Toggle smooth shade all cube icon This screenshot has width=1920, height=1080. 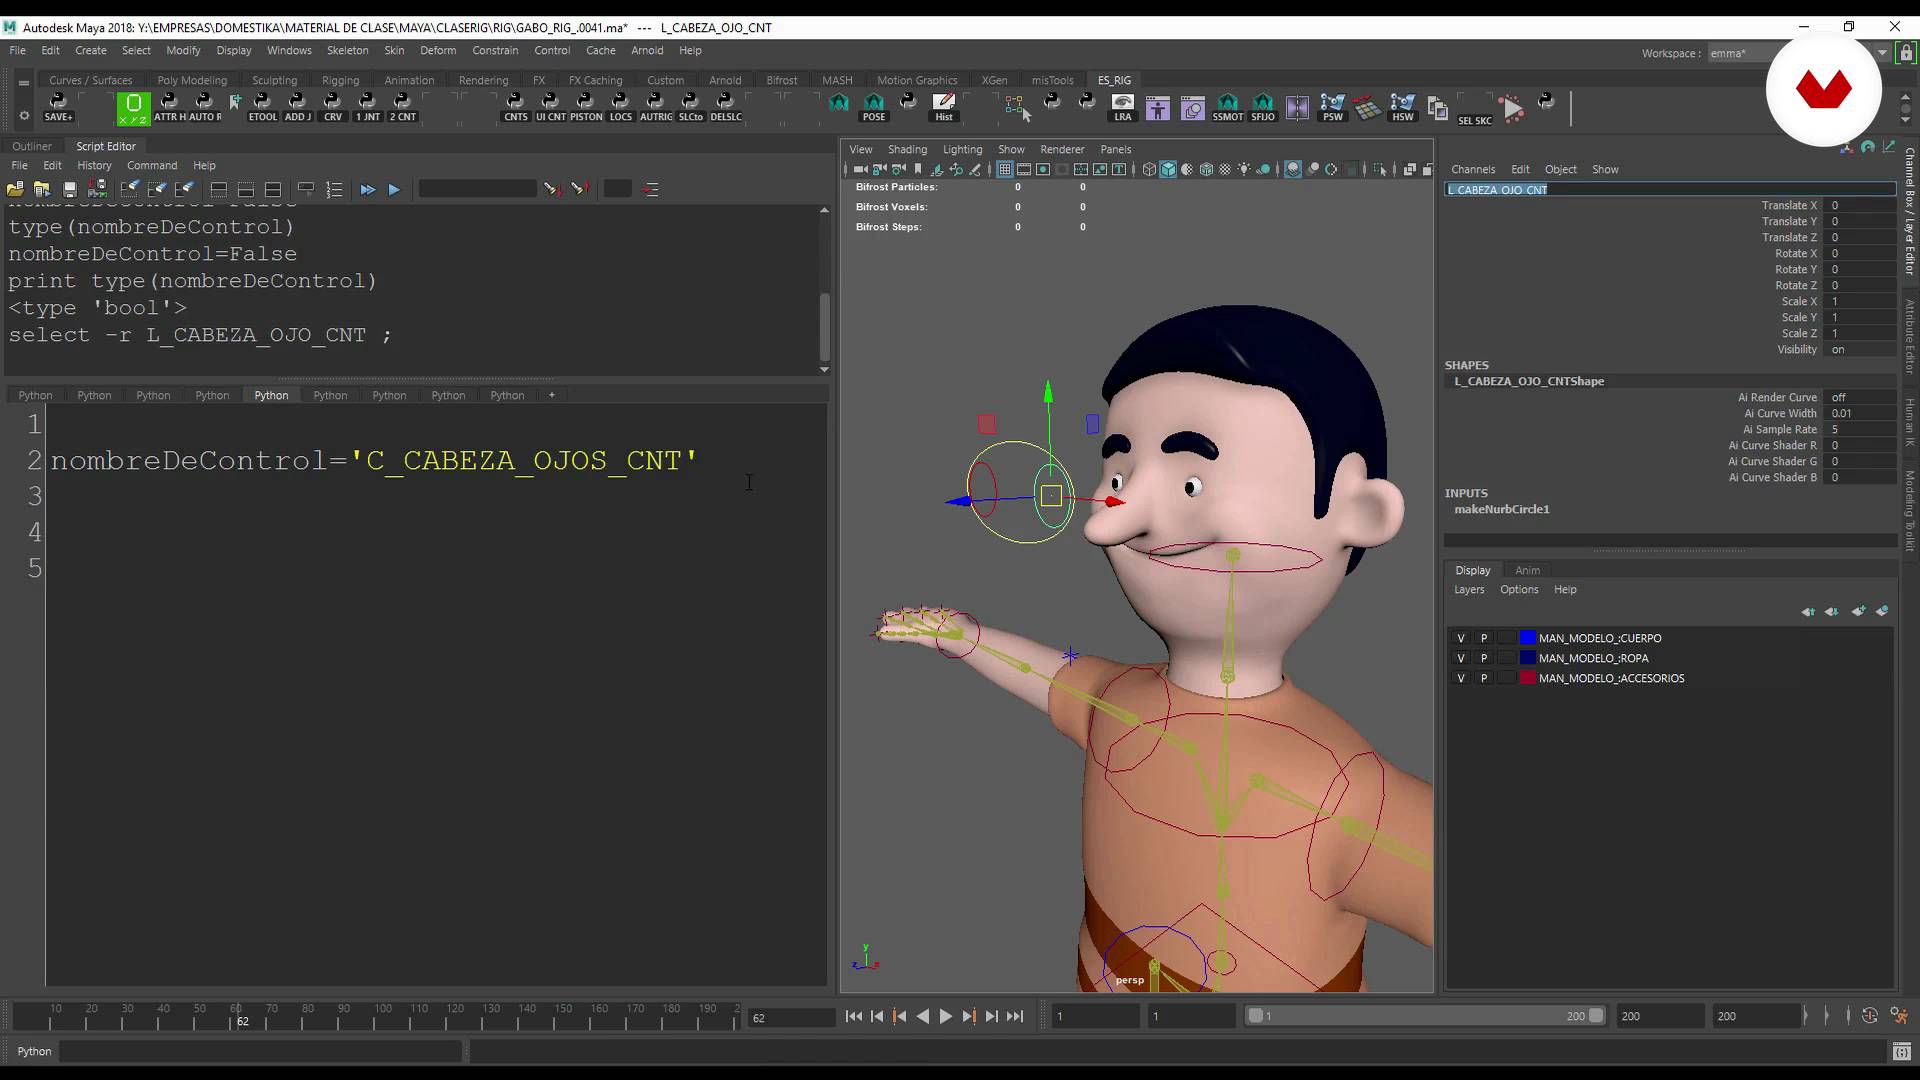click(1168, 169)
